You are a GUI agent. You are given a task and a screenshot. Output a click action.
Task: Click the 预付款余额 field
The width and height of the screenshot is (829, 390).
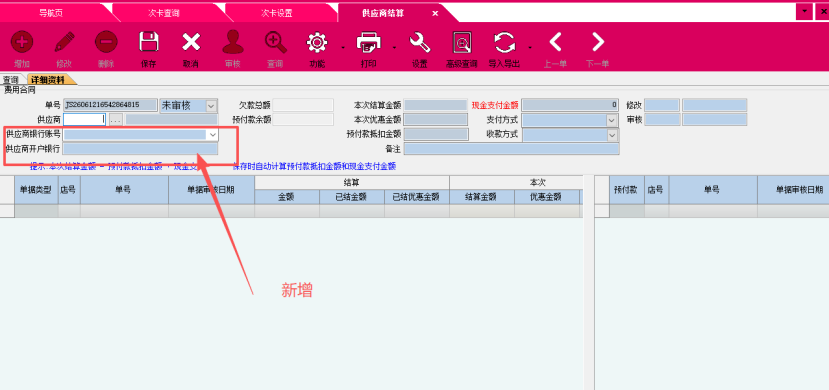pyautogui.click(x=303, y=119)
